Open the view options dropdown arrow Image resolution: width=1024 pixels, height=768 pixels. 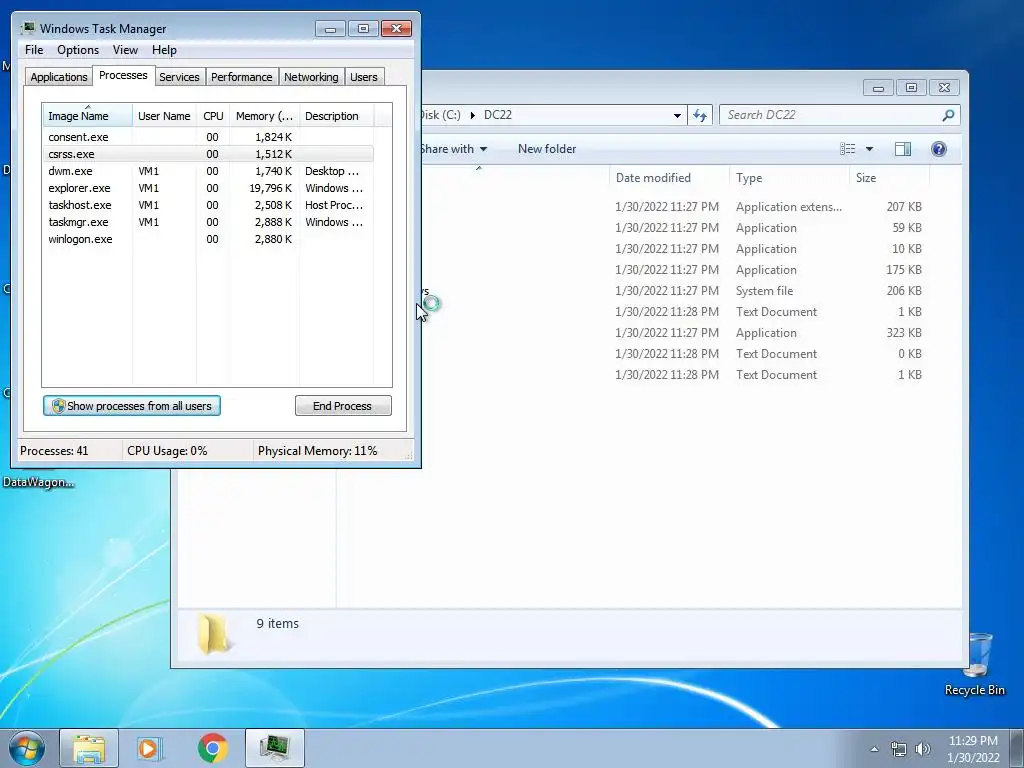pyautogui.click(x=869, y=149)
